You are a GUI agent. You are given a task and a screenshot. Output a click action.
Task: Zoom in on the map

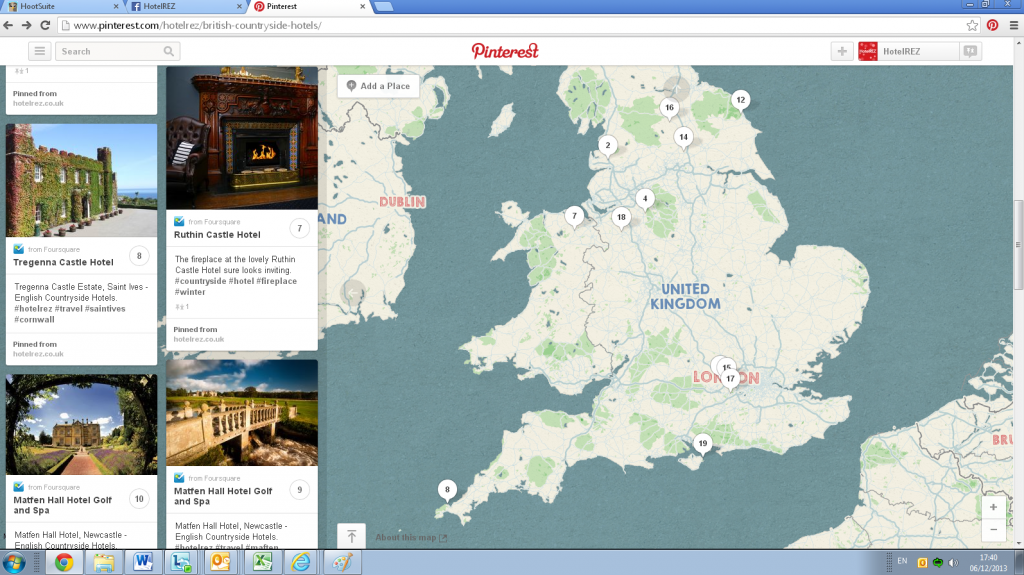click(993, 507)
